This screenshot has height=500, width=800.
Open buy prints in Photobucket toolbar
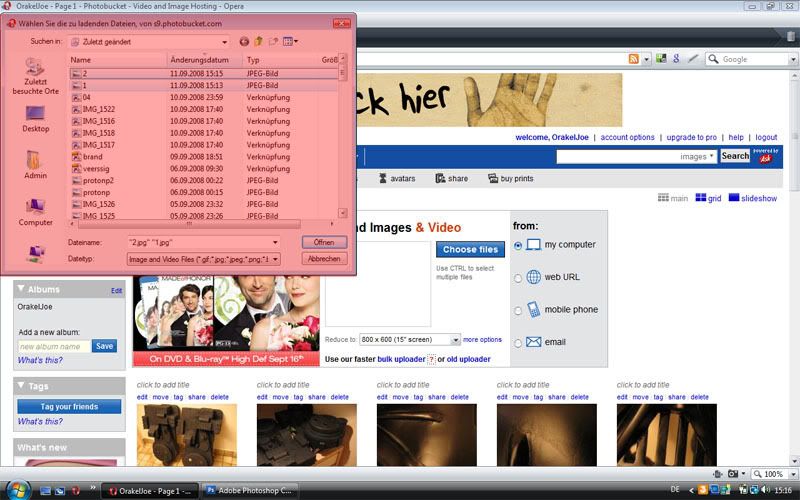coord(511,179)
